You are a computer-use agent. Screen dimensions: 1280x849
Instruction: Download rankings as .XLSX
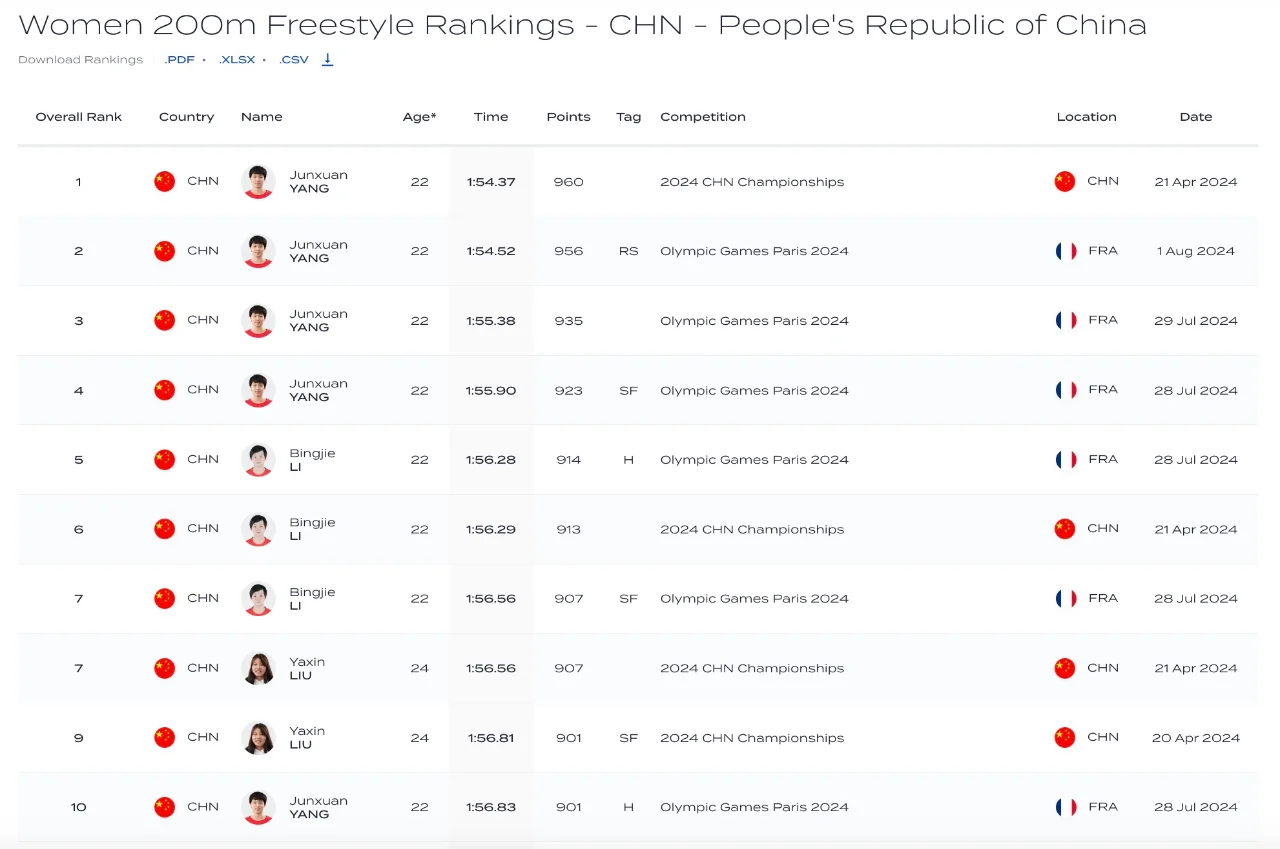[x=237, y=60]
